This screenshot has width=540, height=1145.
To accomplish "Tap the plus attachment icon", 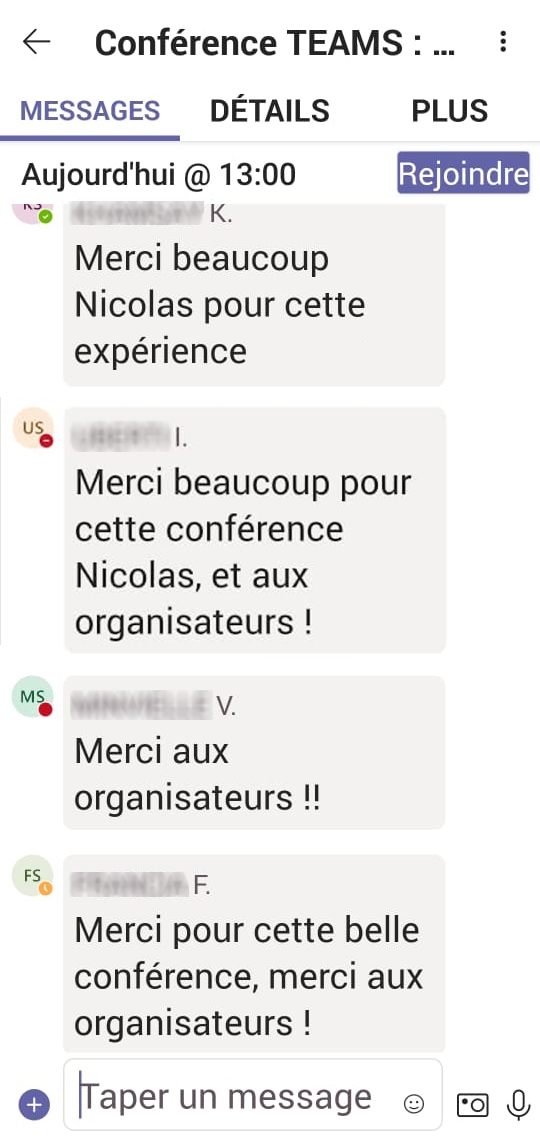I will [34, 1105].
